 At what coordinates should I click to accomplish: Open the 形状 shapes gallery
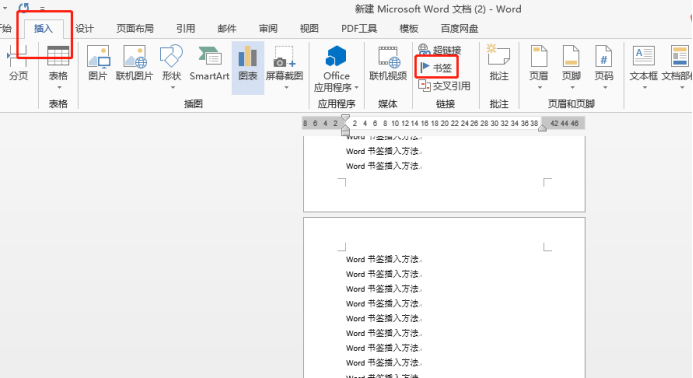[x=171, y=66]
